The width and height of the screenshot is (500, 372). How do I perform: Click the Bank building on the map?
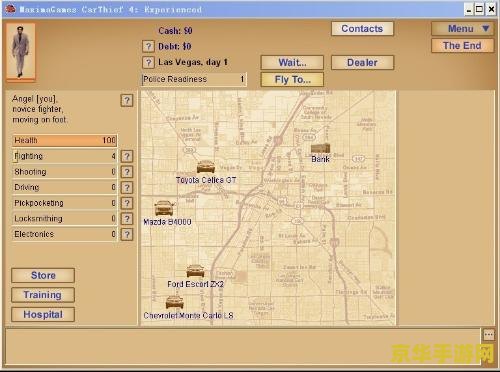pos(320,148)
